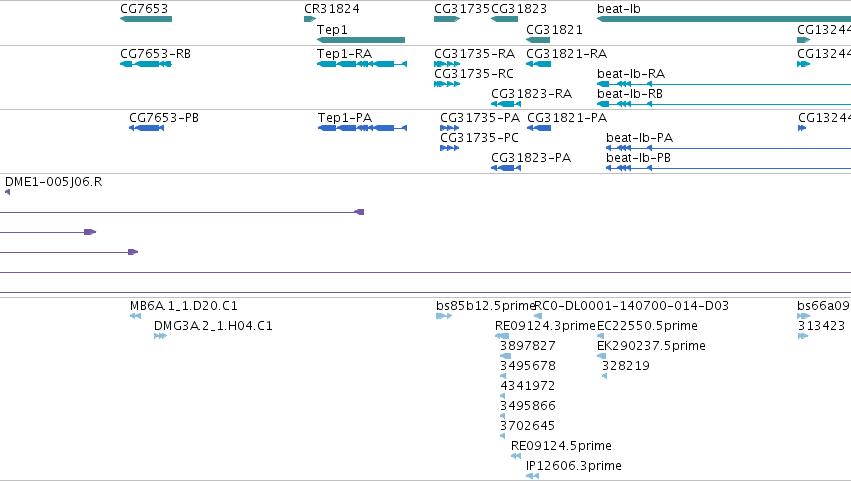The width and height of the screenshot is (851, 481).
Task: Click the CG7653-PB protein label
Action: tap(164, 118)
